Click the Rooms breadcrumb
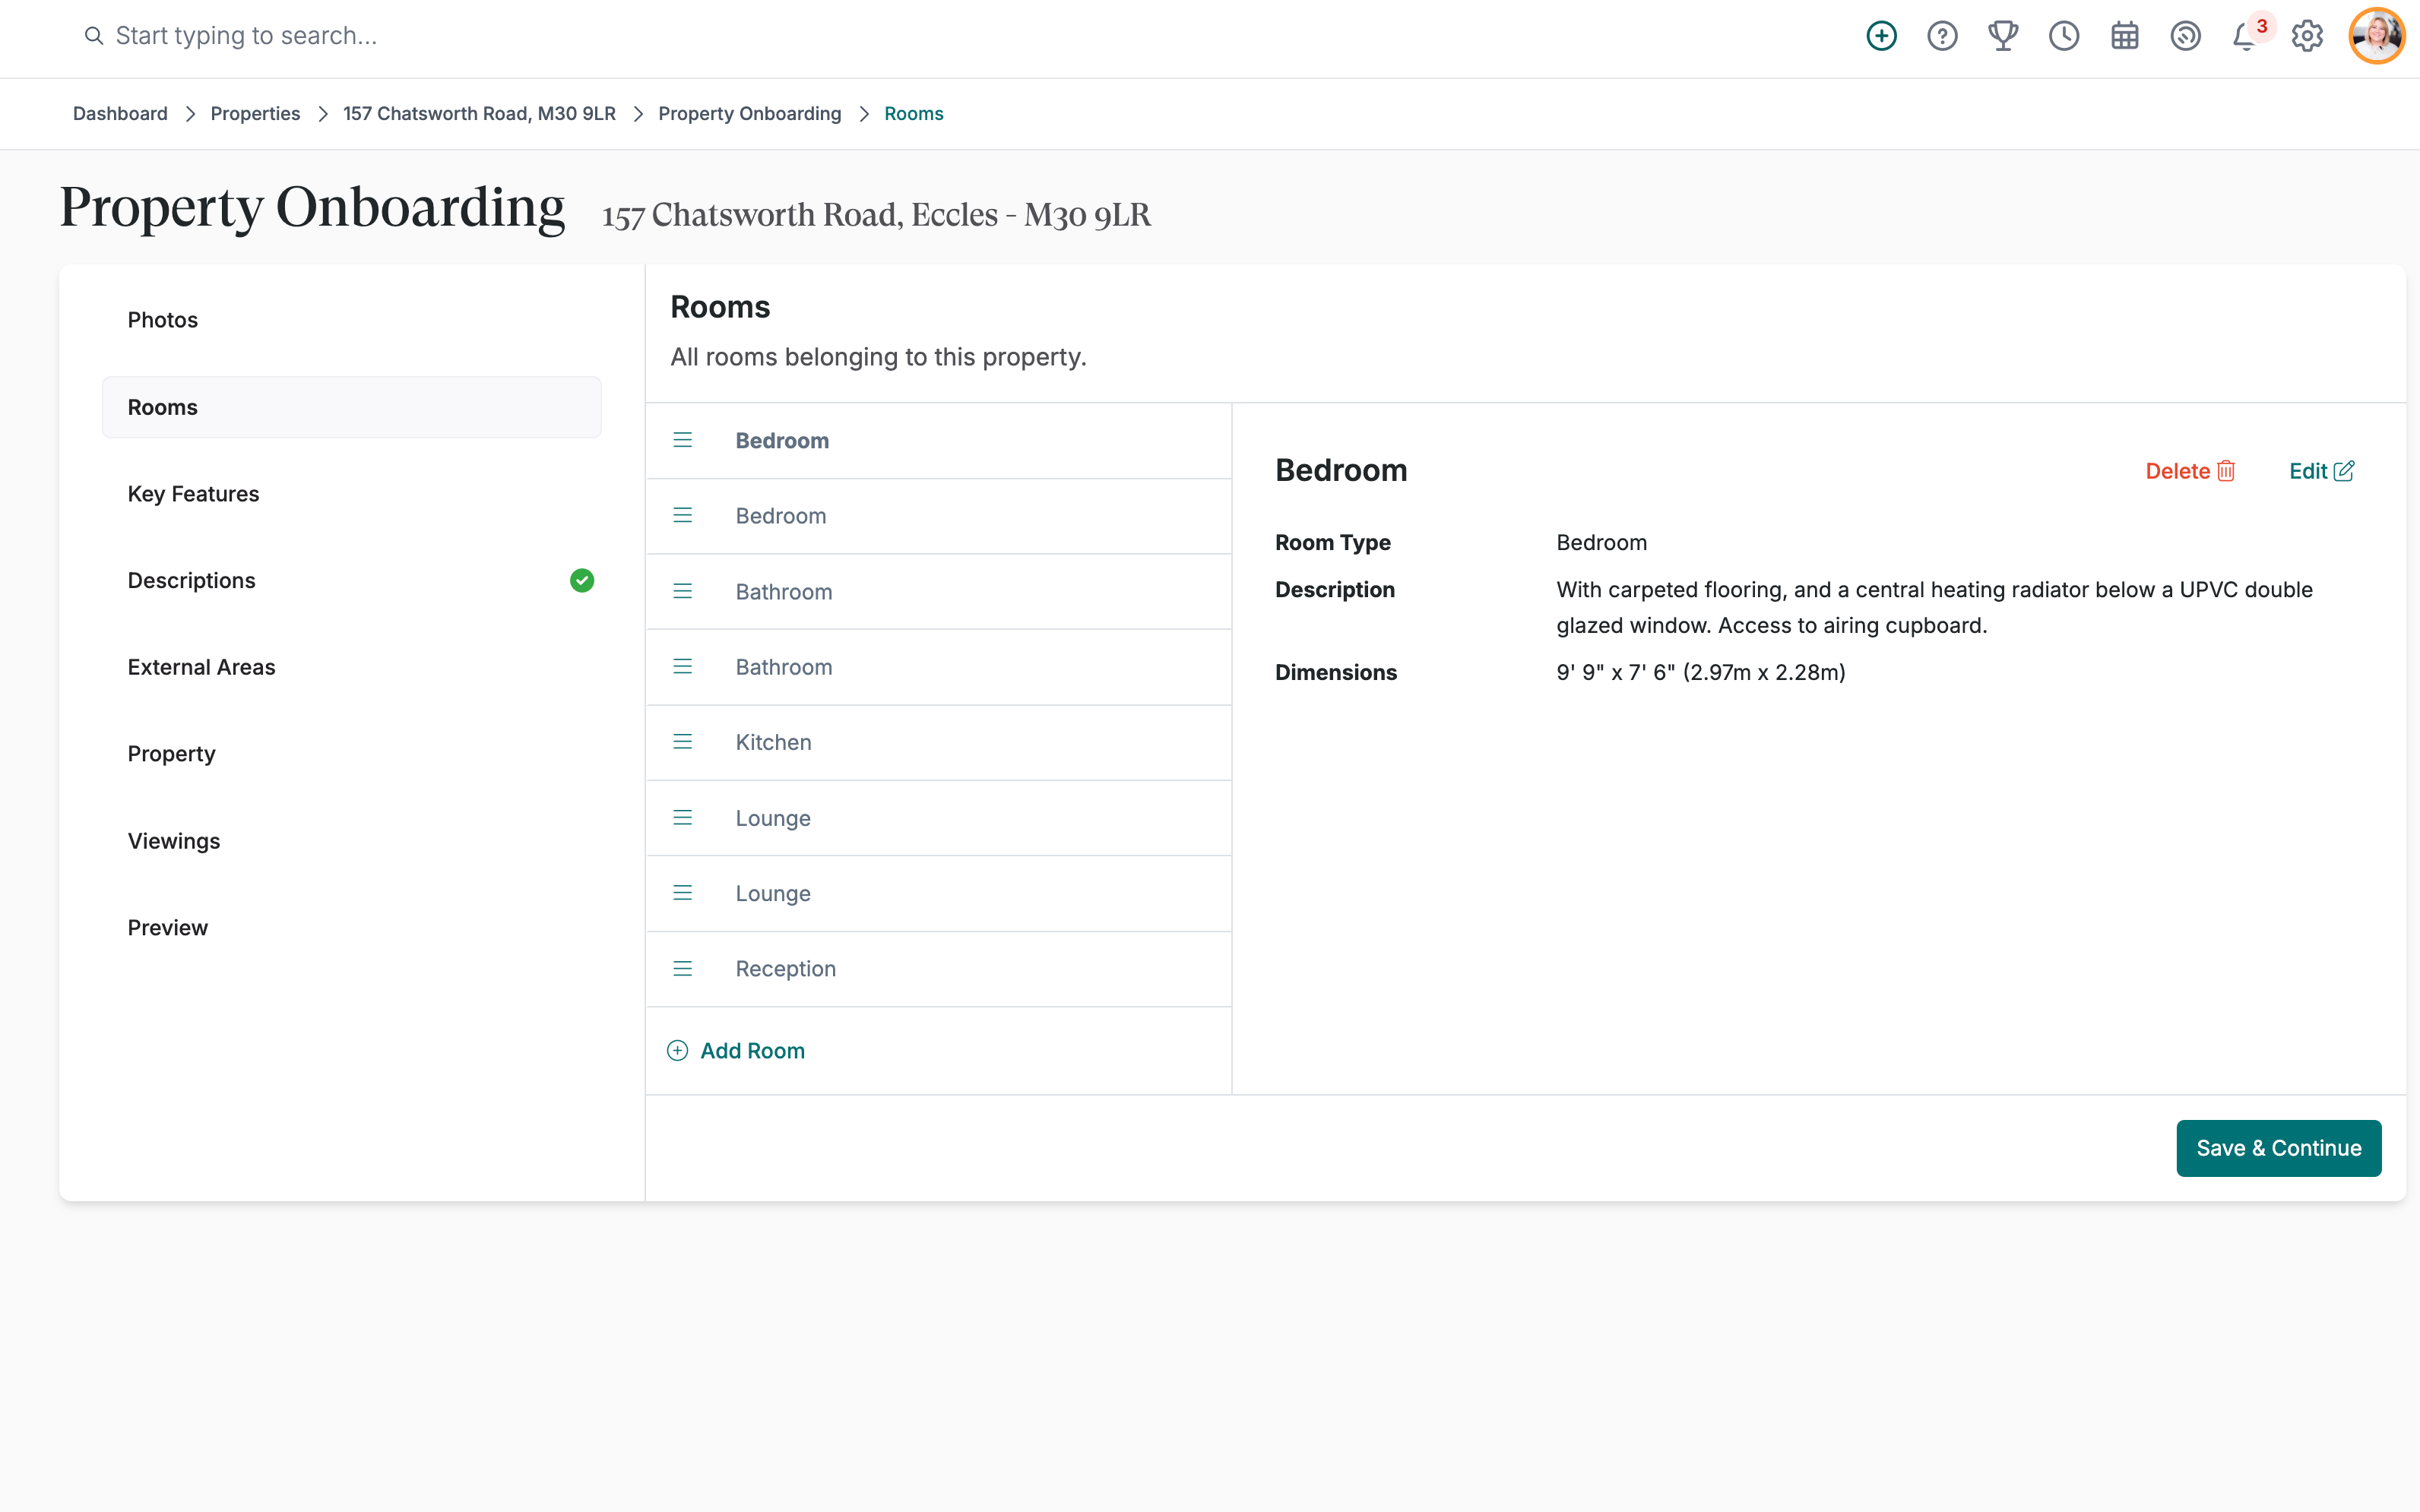This screenshot has height=1512, width=2420. (x=913, y=114)
